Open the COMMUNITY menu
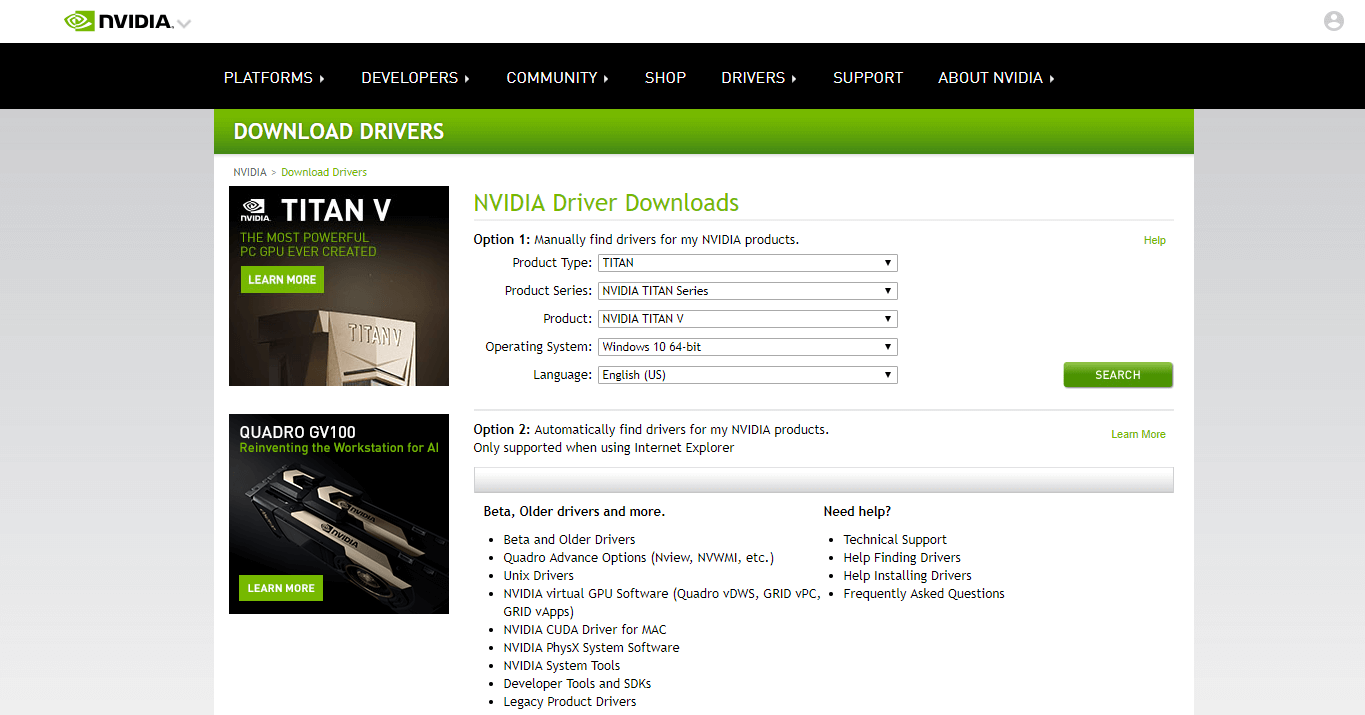Viewport: 1365px width, 715px height. click(x=557, y=77)
